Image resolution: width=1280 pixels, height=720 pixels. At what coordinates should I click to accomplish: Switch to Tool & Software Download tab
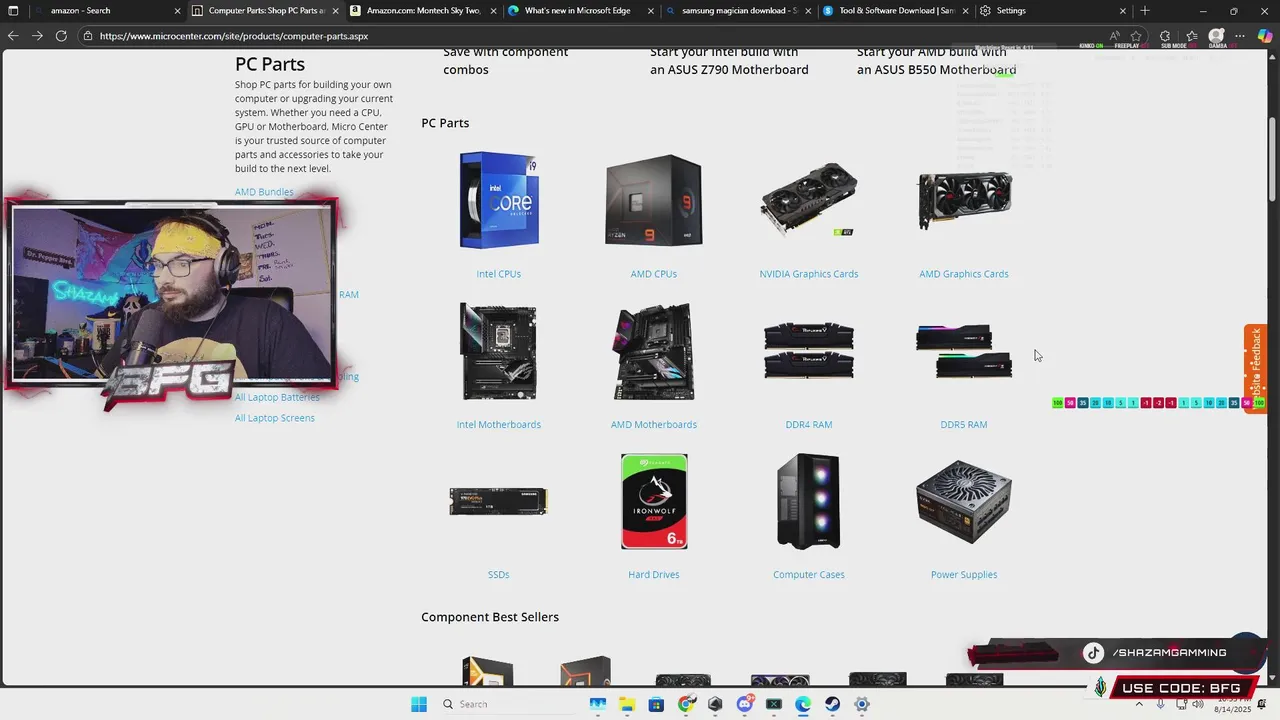(897, 11)
